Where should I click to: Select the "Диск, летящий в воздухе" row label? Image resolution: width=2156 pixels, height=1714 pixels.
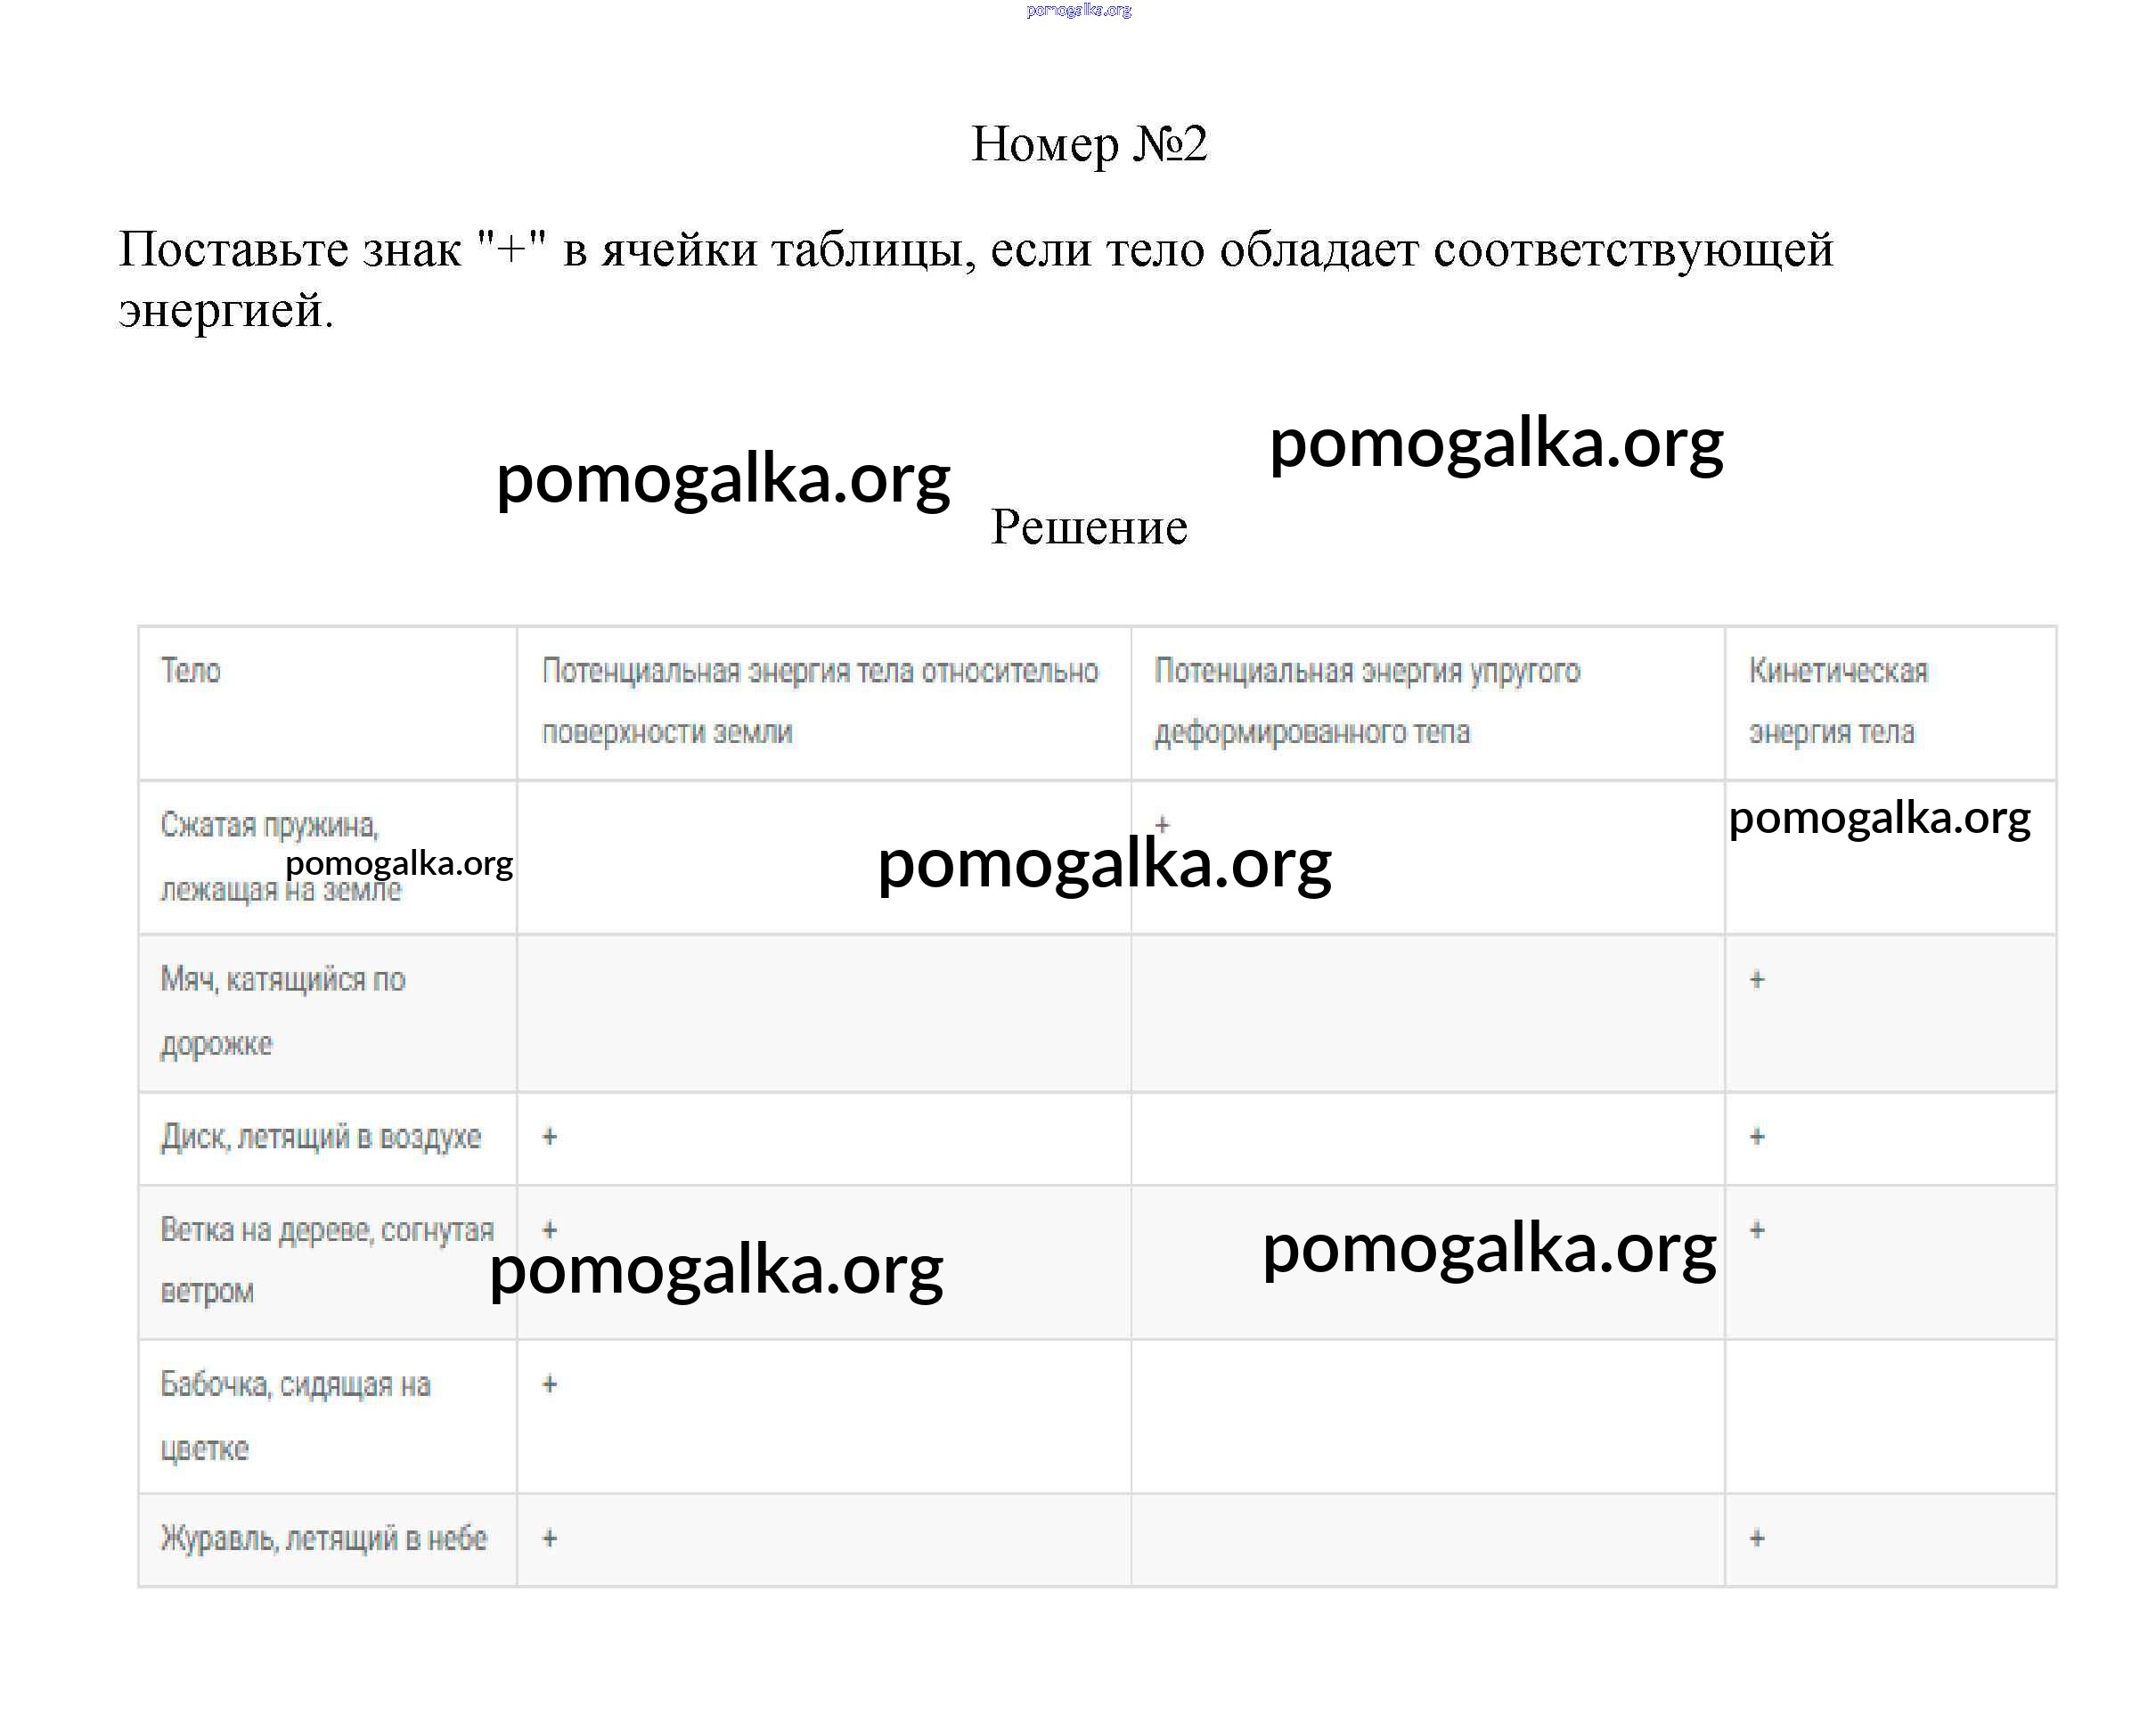(321, 1137)
